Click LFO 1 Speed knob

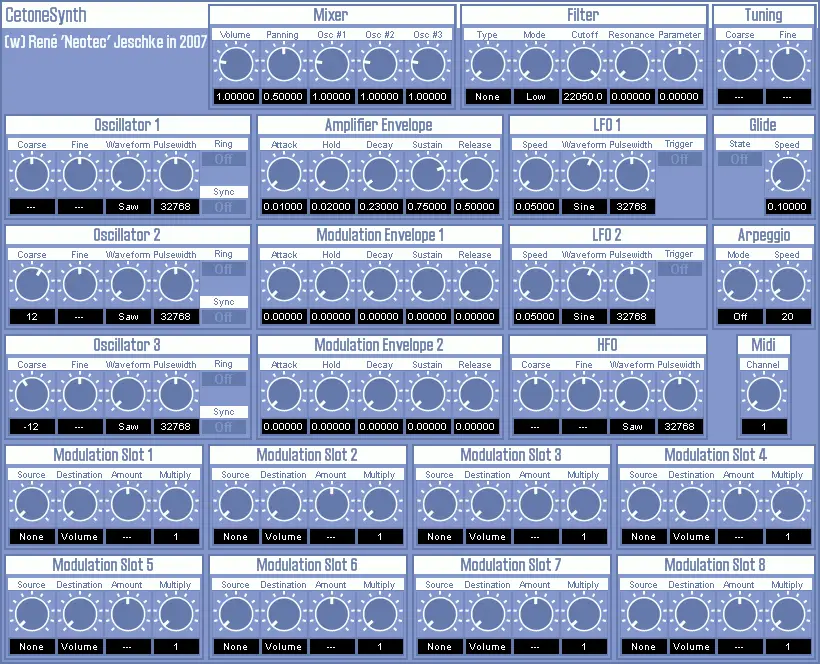pyautogui.click(x=536, y=174)
